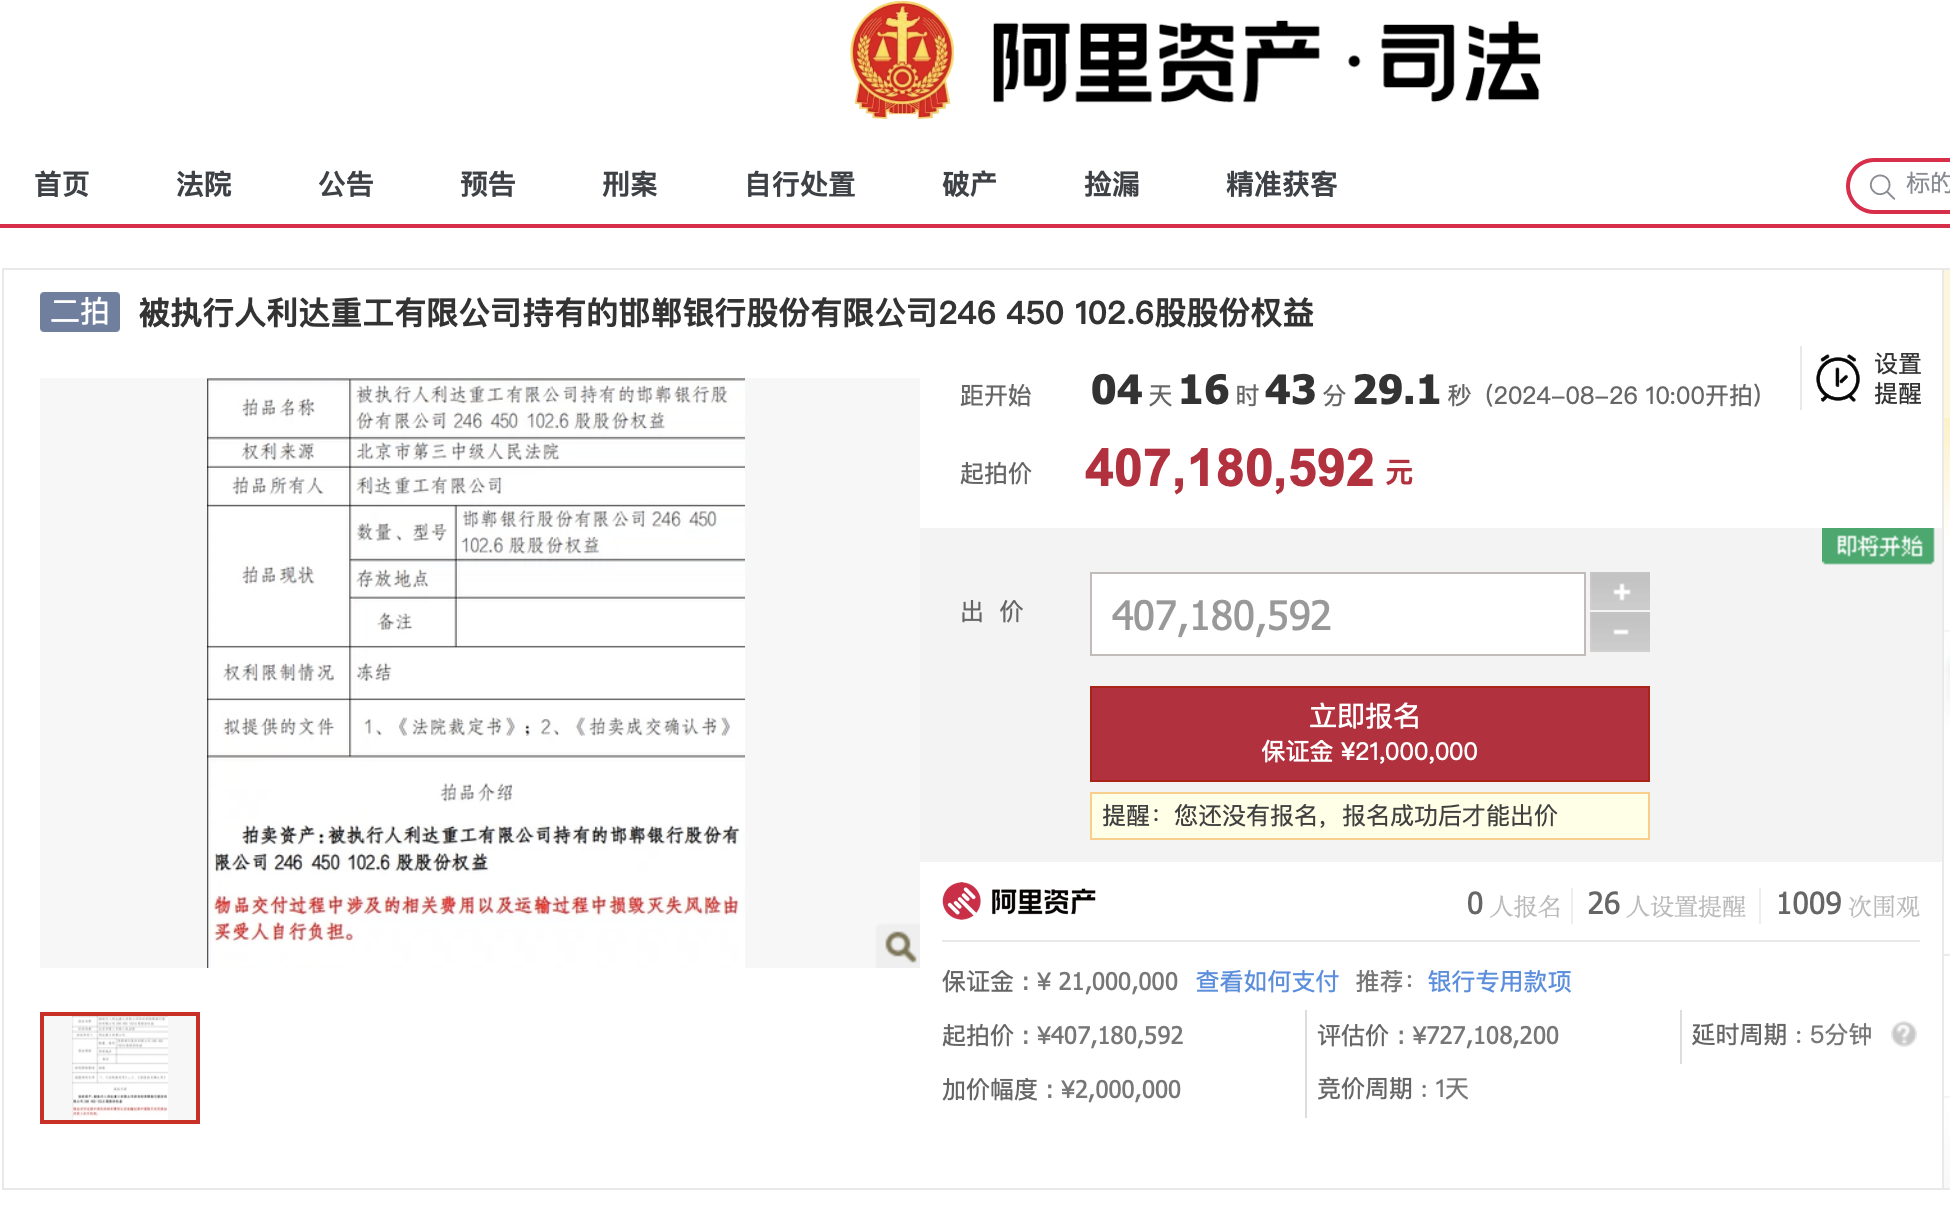
Task: Click the 起拍价 ¥407,180,592 detail text
Action: coord(1062,1035)
